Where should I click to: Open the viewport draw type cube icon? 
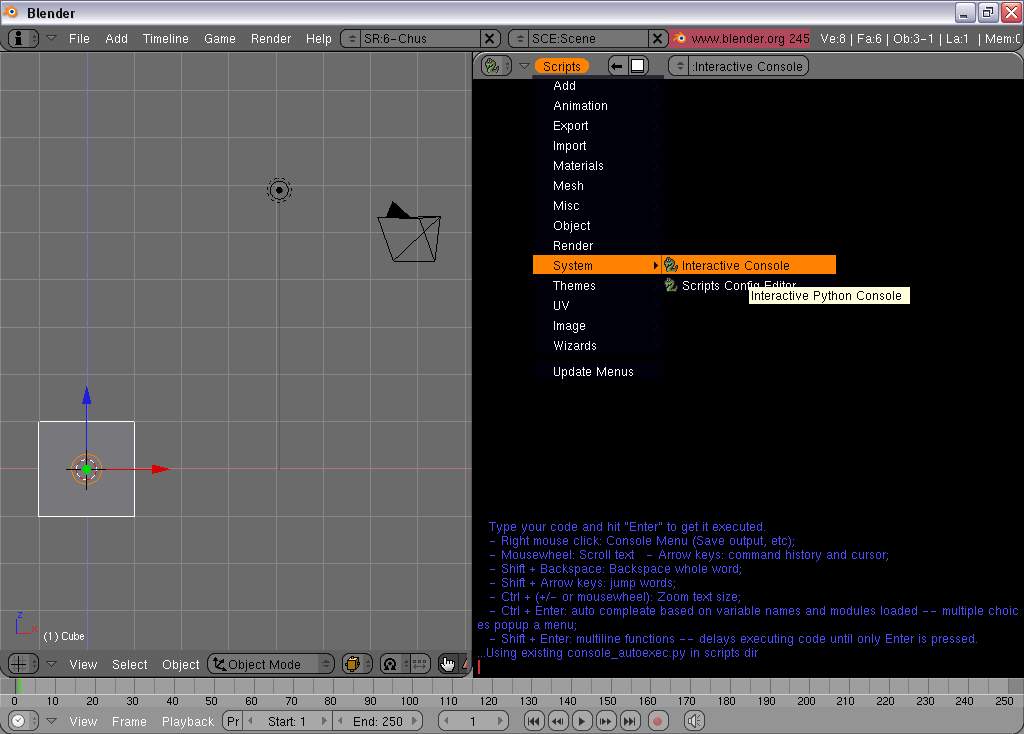coord(357,664)
